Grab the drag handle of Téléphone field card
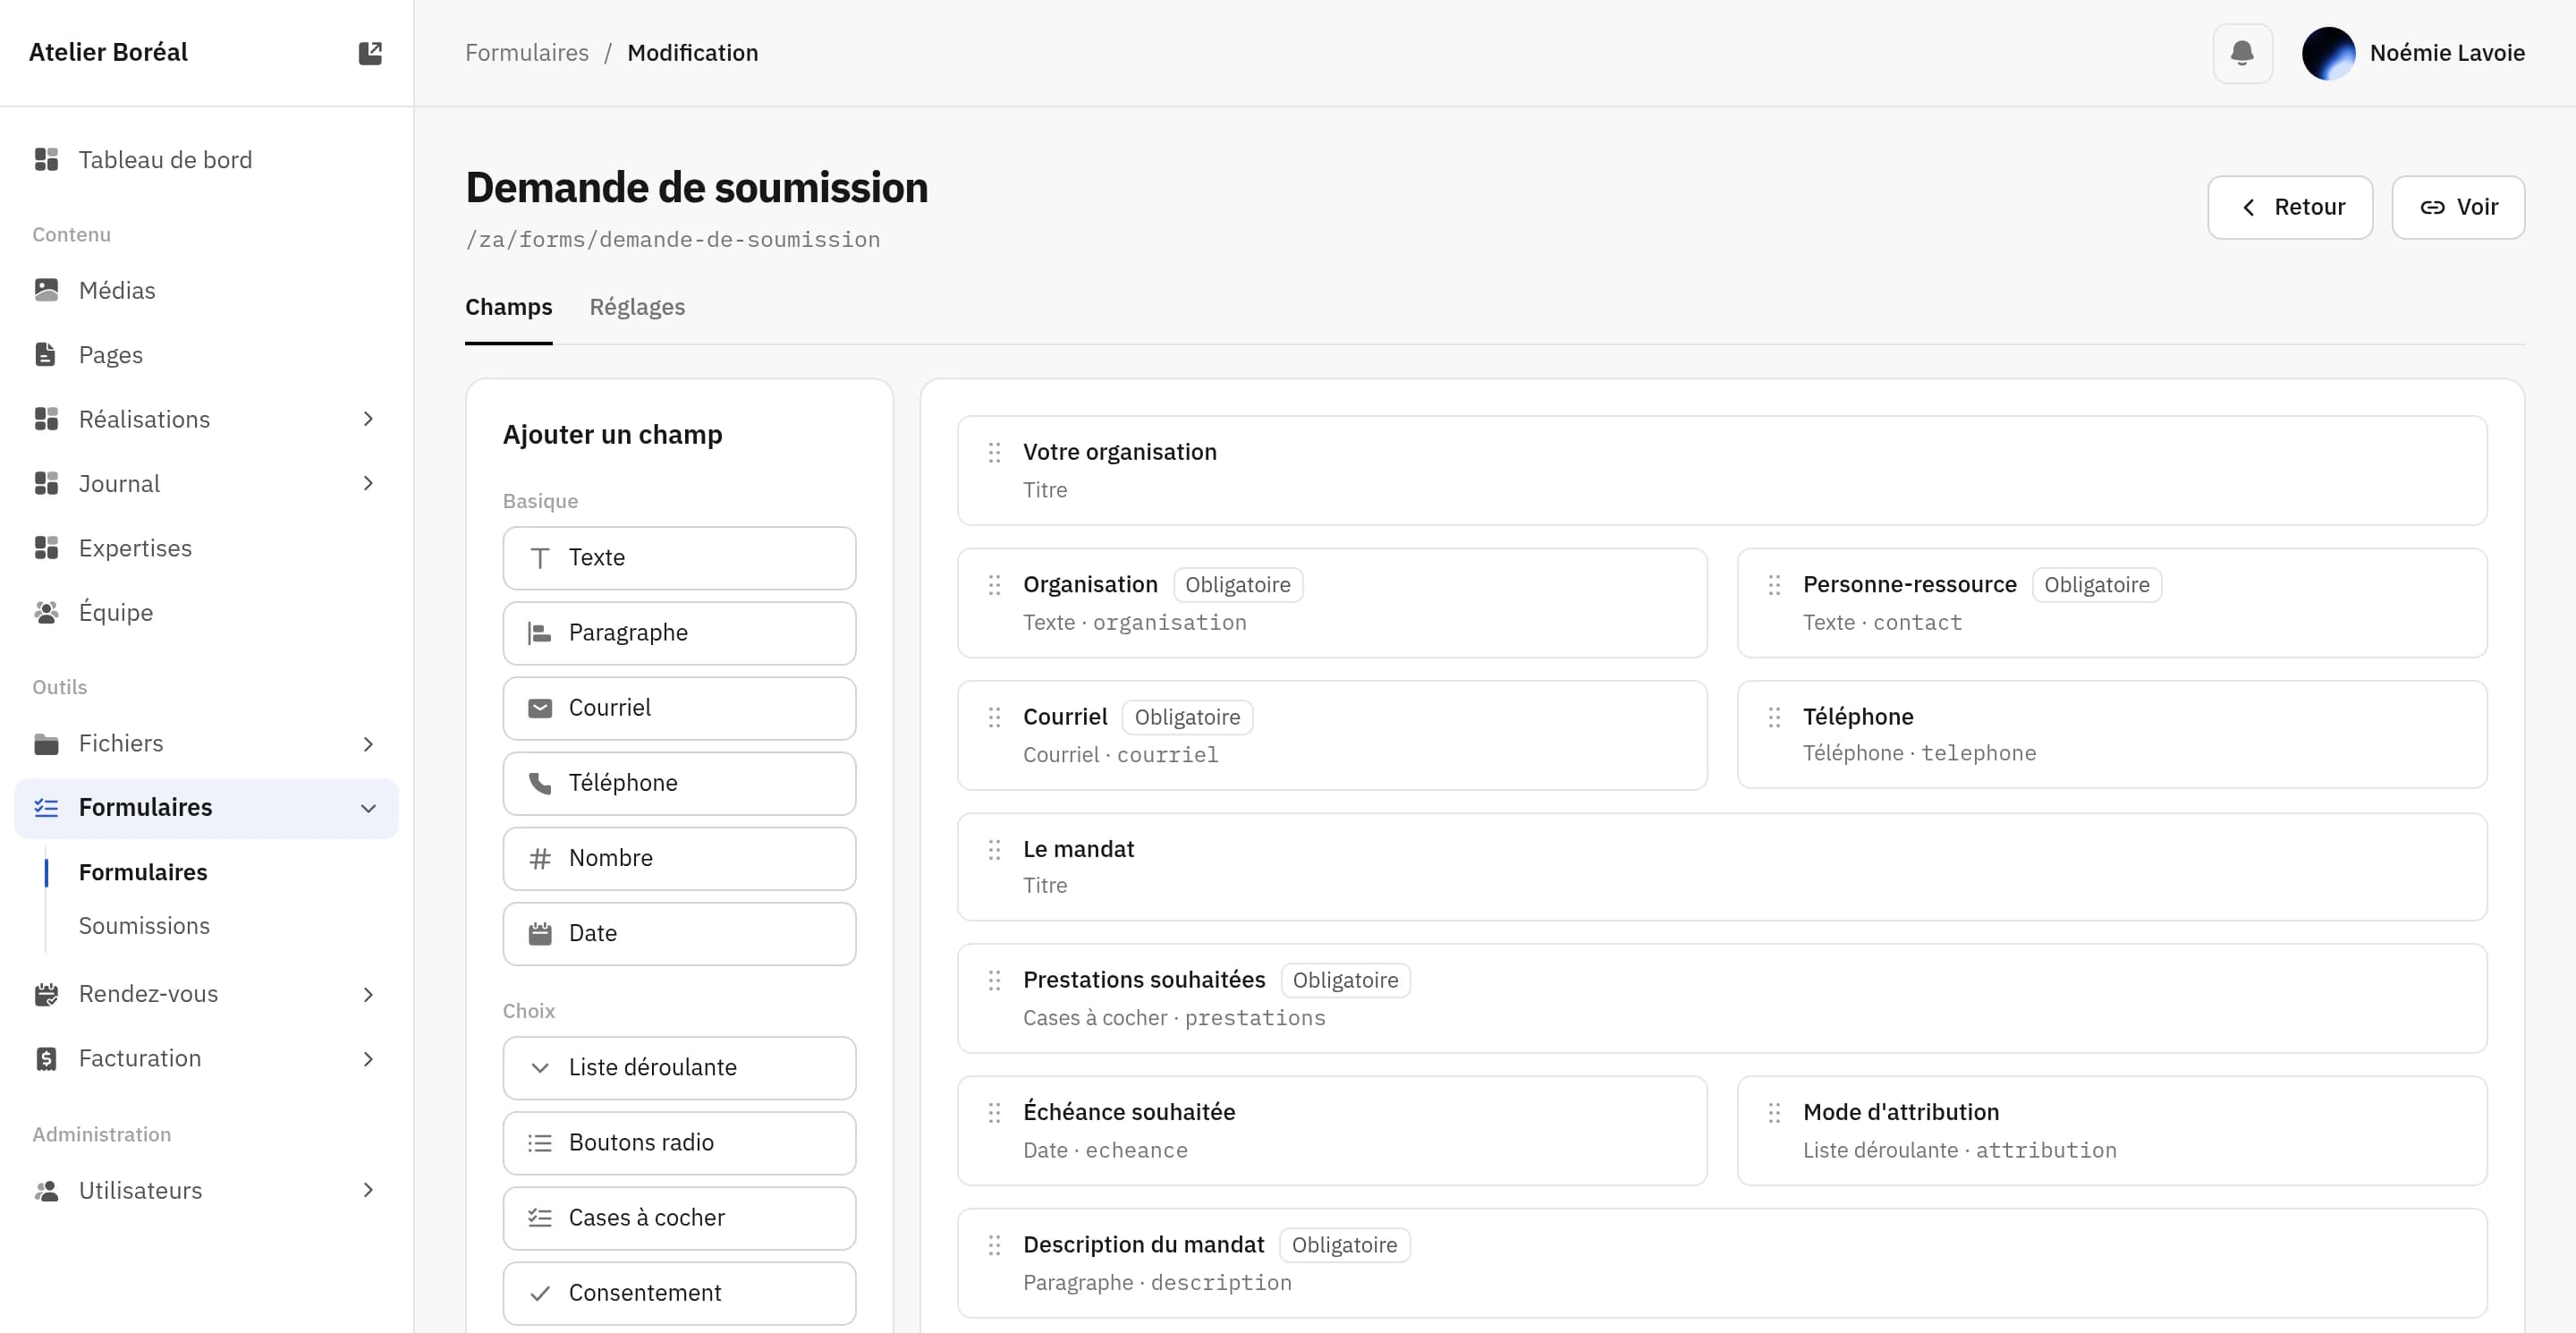Viewport: 2576px width, 1333px height. click(x=1774, y=717)
